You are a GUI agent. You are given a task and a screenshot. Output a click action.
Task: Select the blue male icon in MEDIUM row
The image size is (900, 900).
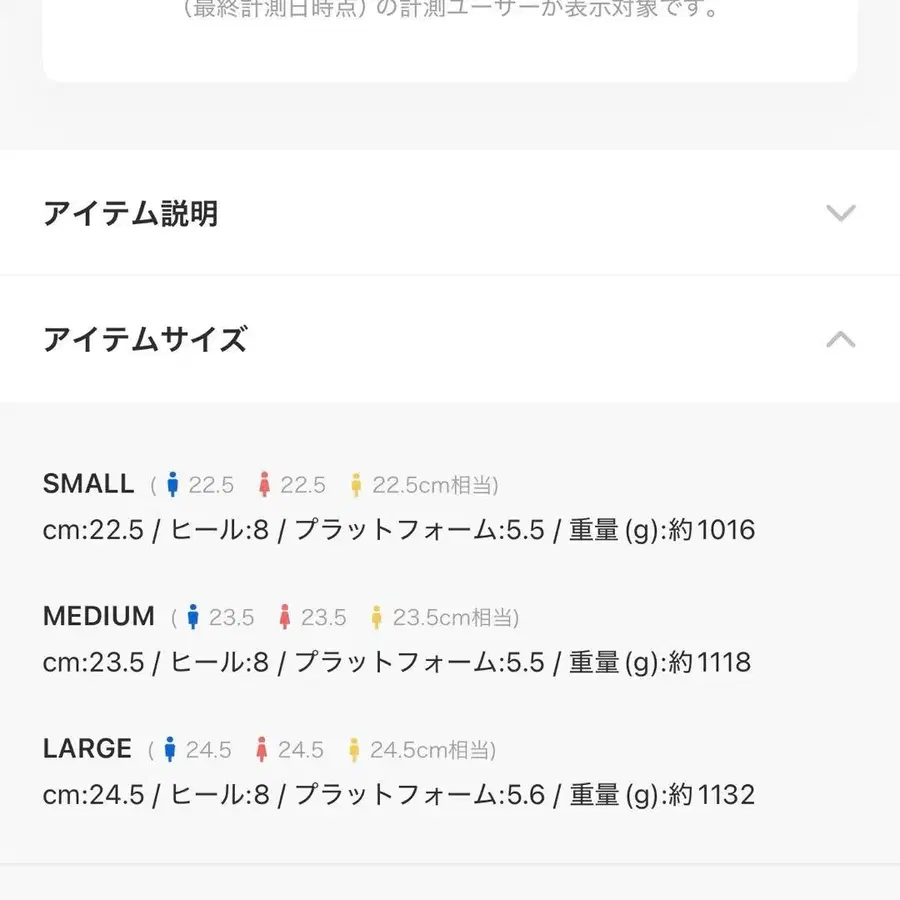pos(194,617)
